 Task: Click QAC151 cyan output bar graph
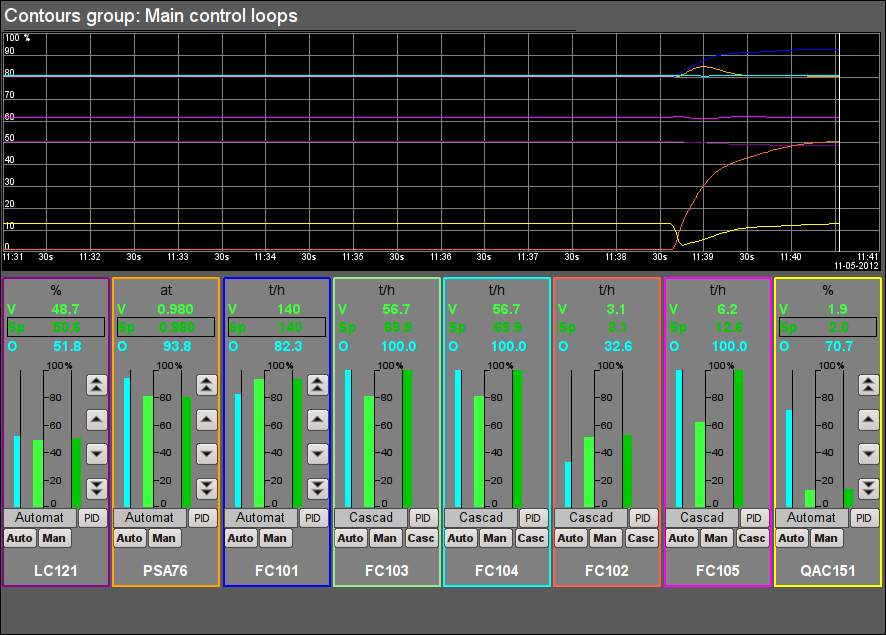(x=789, y=459)
